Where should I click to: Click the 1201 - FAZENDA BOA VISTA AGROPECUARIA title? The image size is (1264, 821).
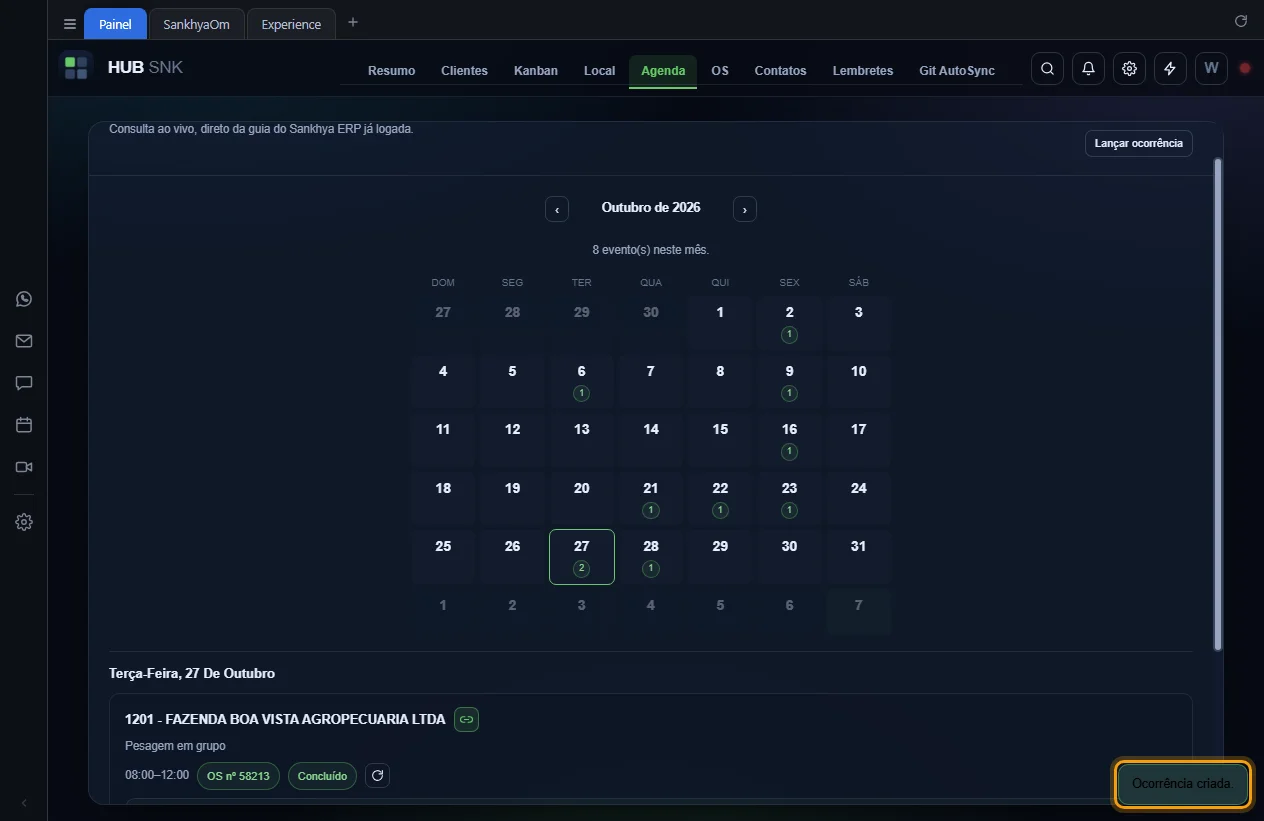tap(285, 719)
